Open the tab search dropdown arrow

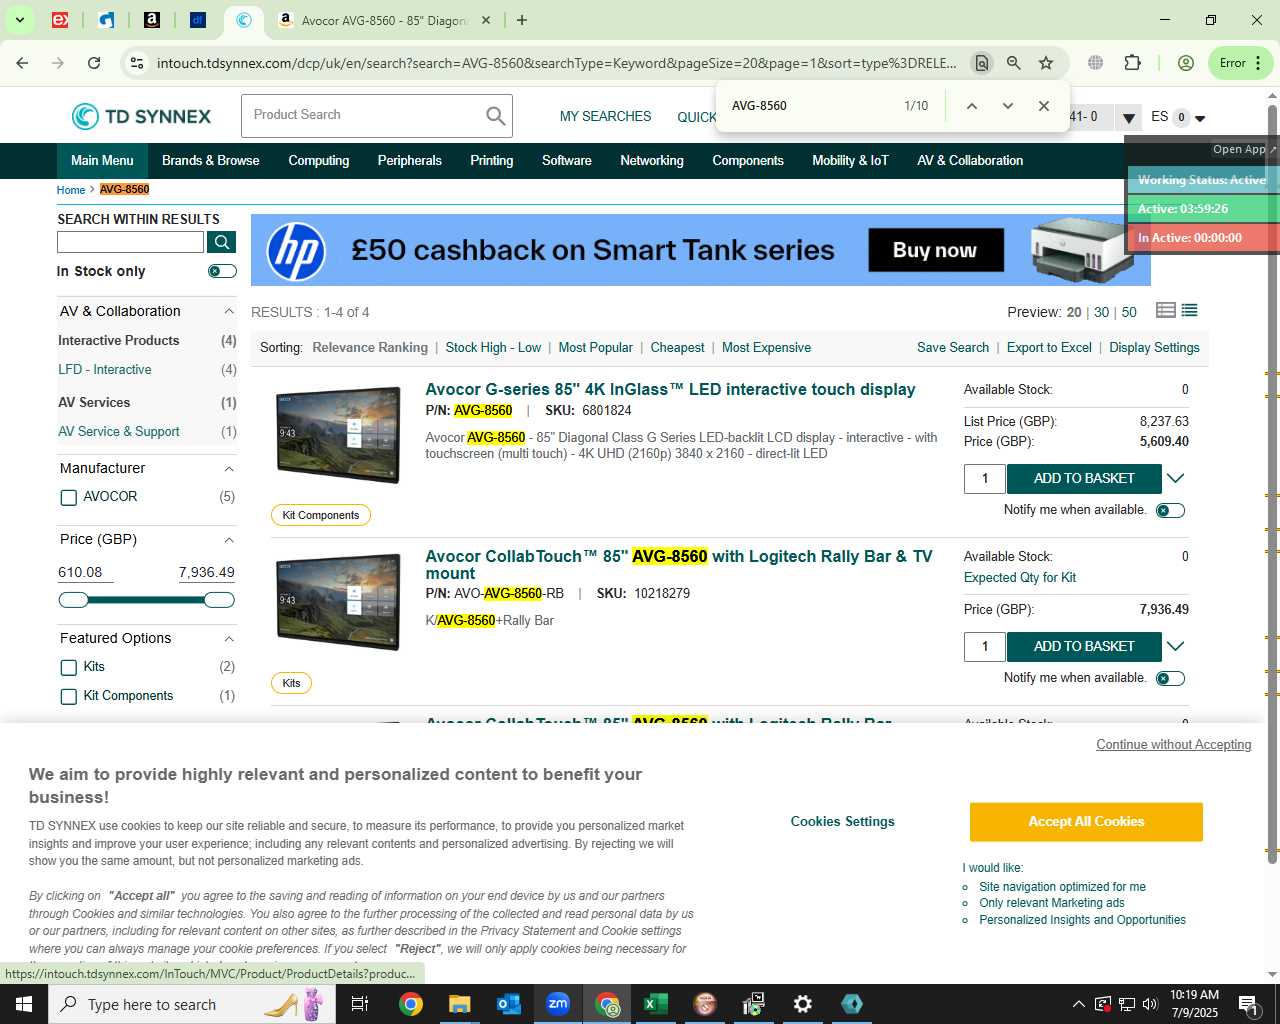(19, 20)
